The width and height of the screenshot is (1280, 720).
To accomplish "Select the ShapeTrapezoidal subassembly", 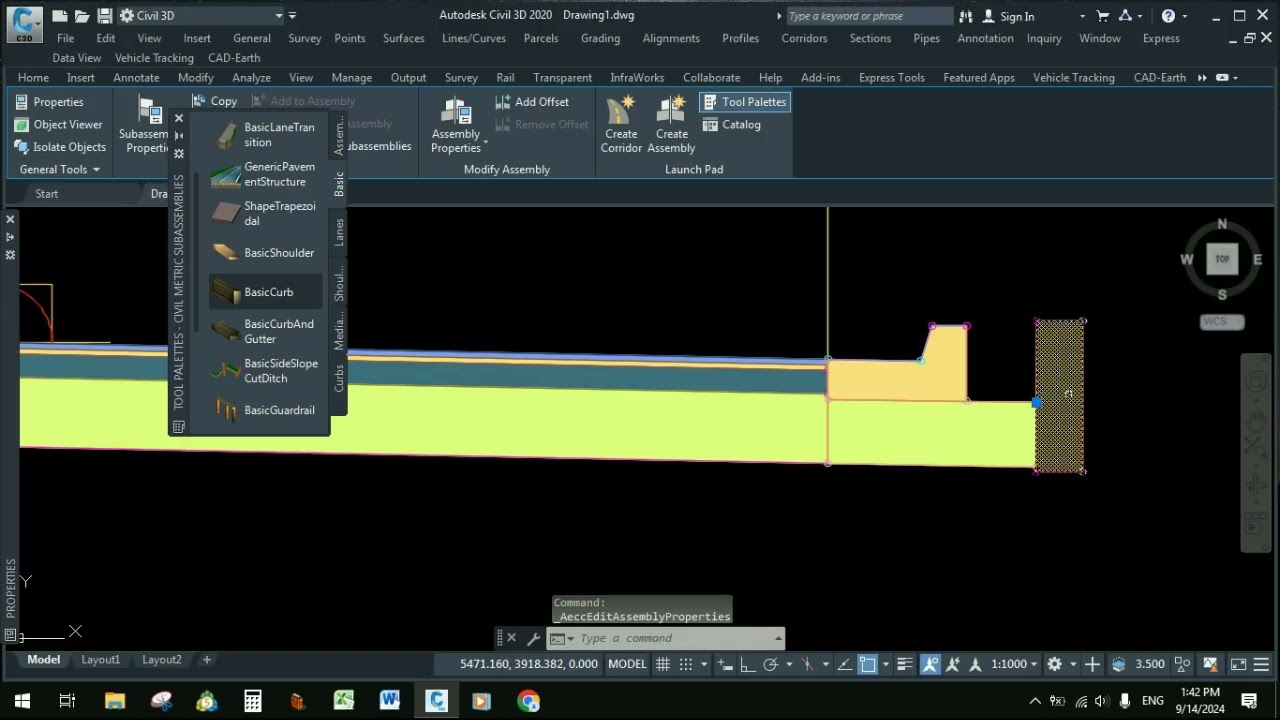I will coord(266,213).
